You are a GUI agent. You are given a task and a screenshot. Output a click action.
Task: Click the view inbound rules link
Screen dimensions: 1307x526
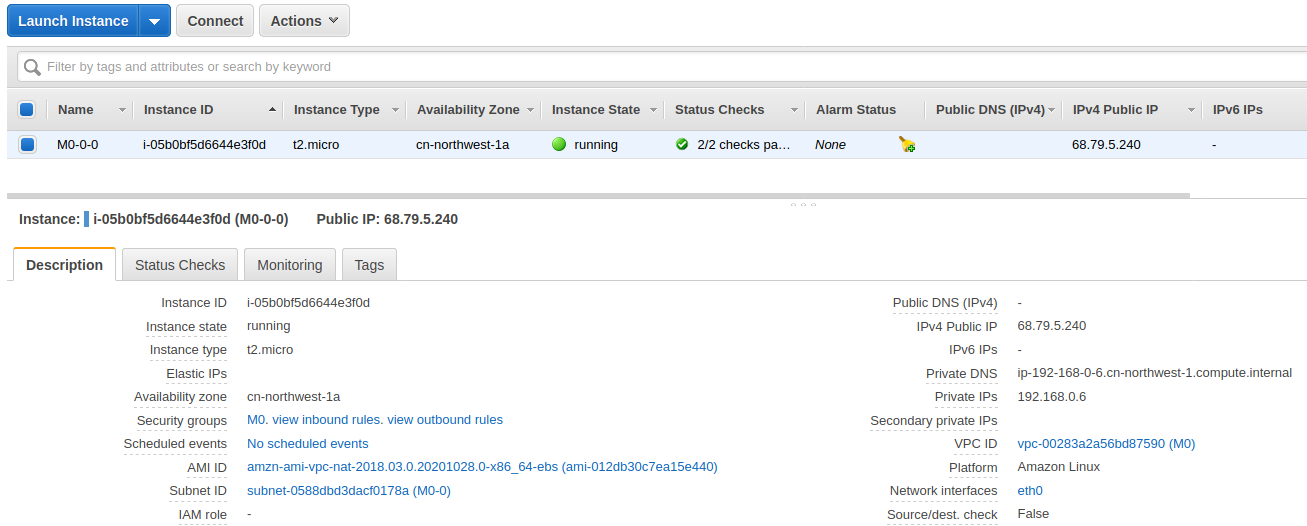click(x=327, y=420)
